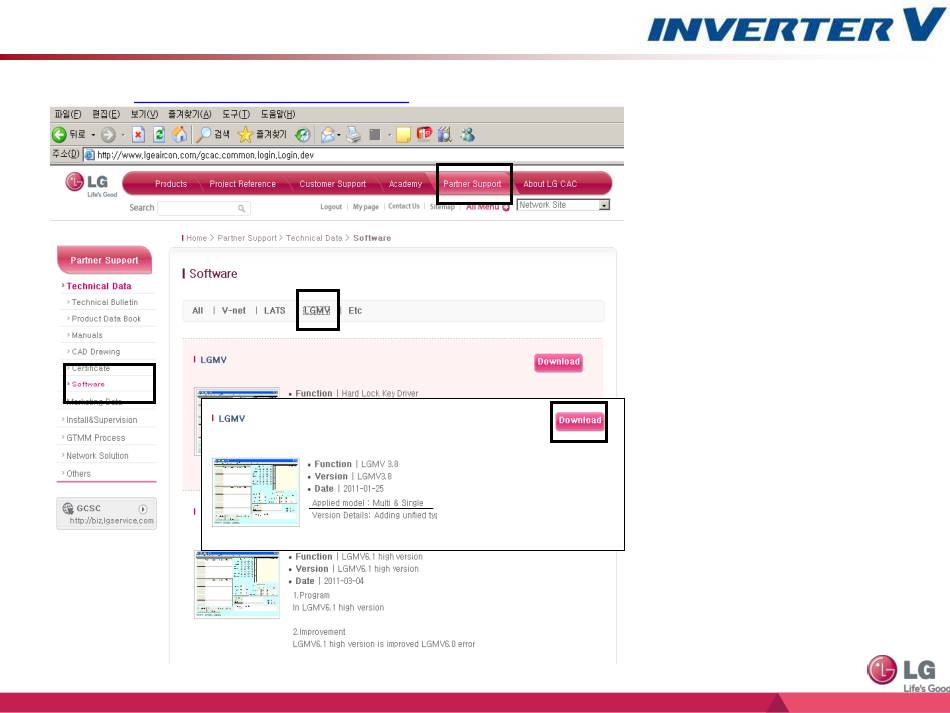This screenshot has width=950, height=713.
Task: Open the Back button history dropdown arrow
Action: coord(93,134)
